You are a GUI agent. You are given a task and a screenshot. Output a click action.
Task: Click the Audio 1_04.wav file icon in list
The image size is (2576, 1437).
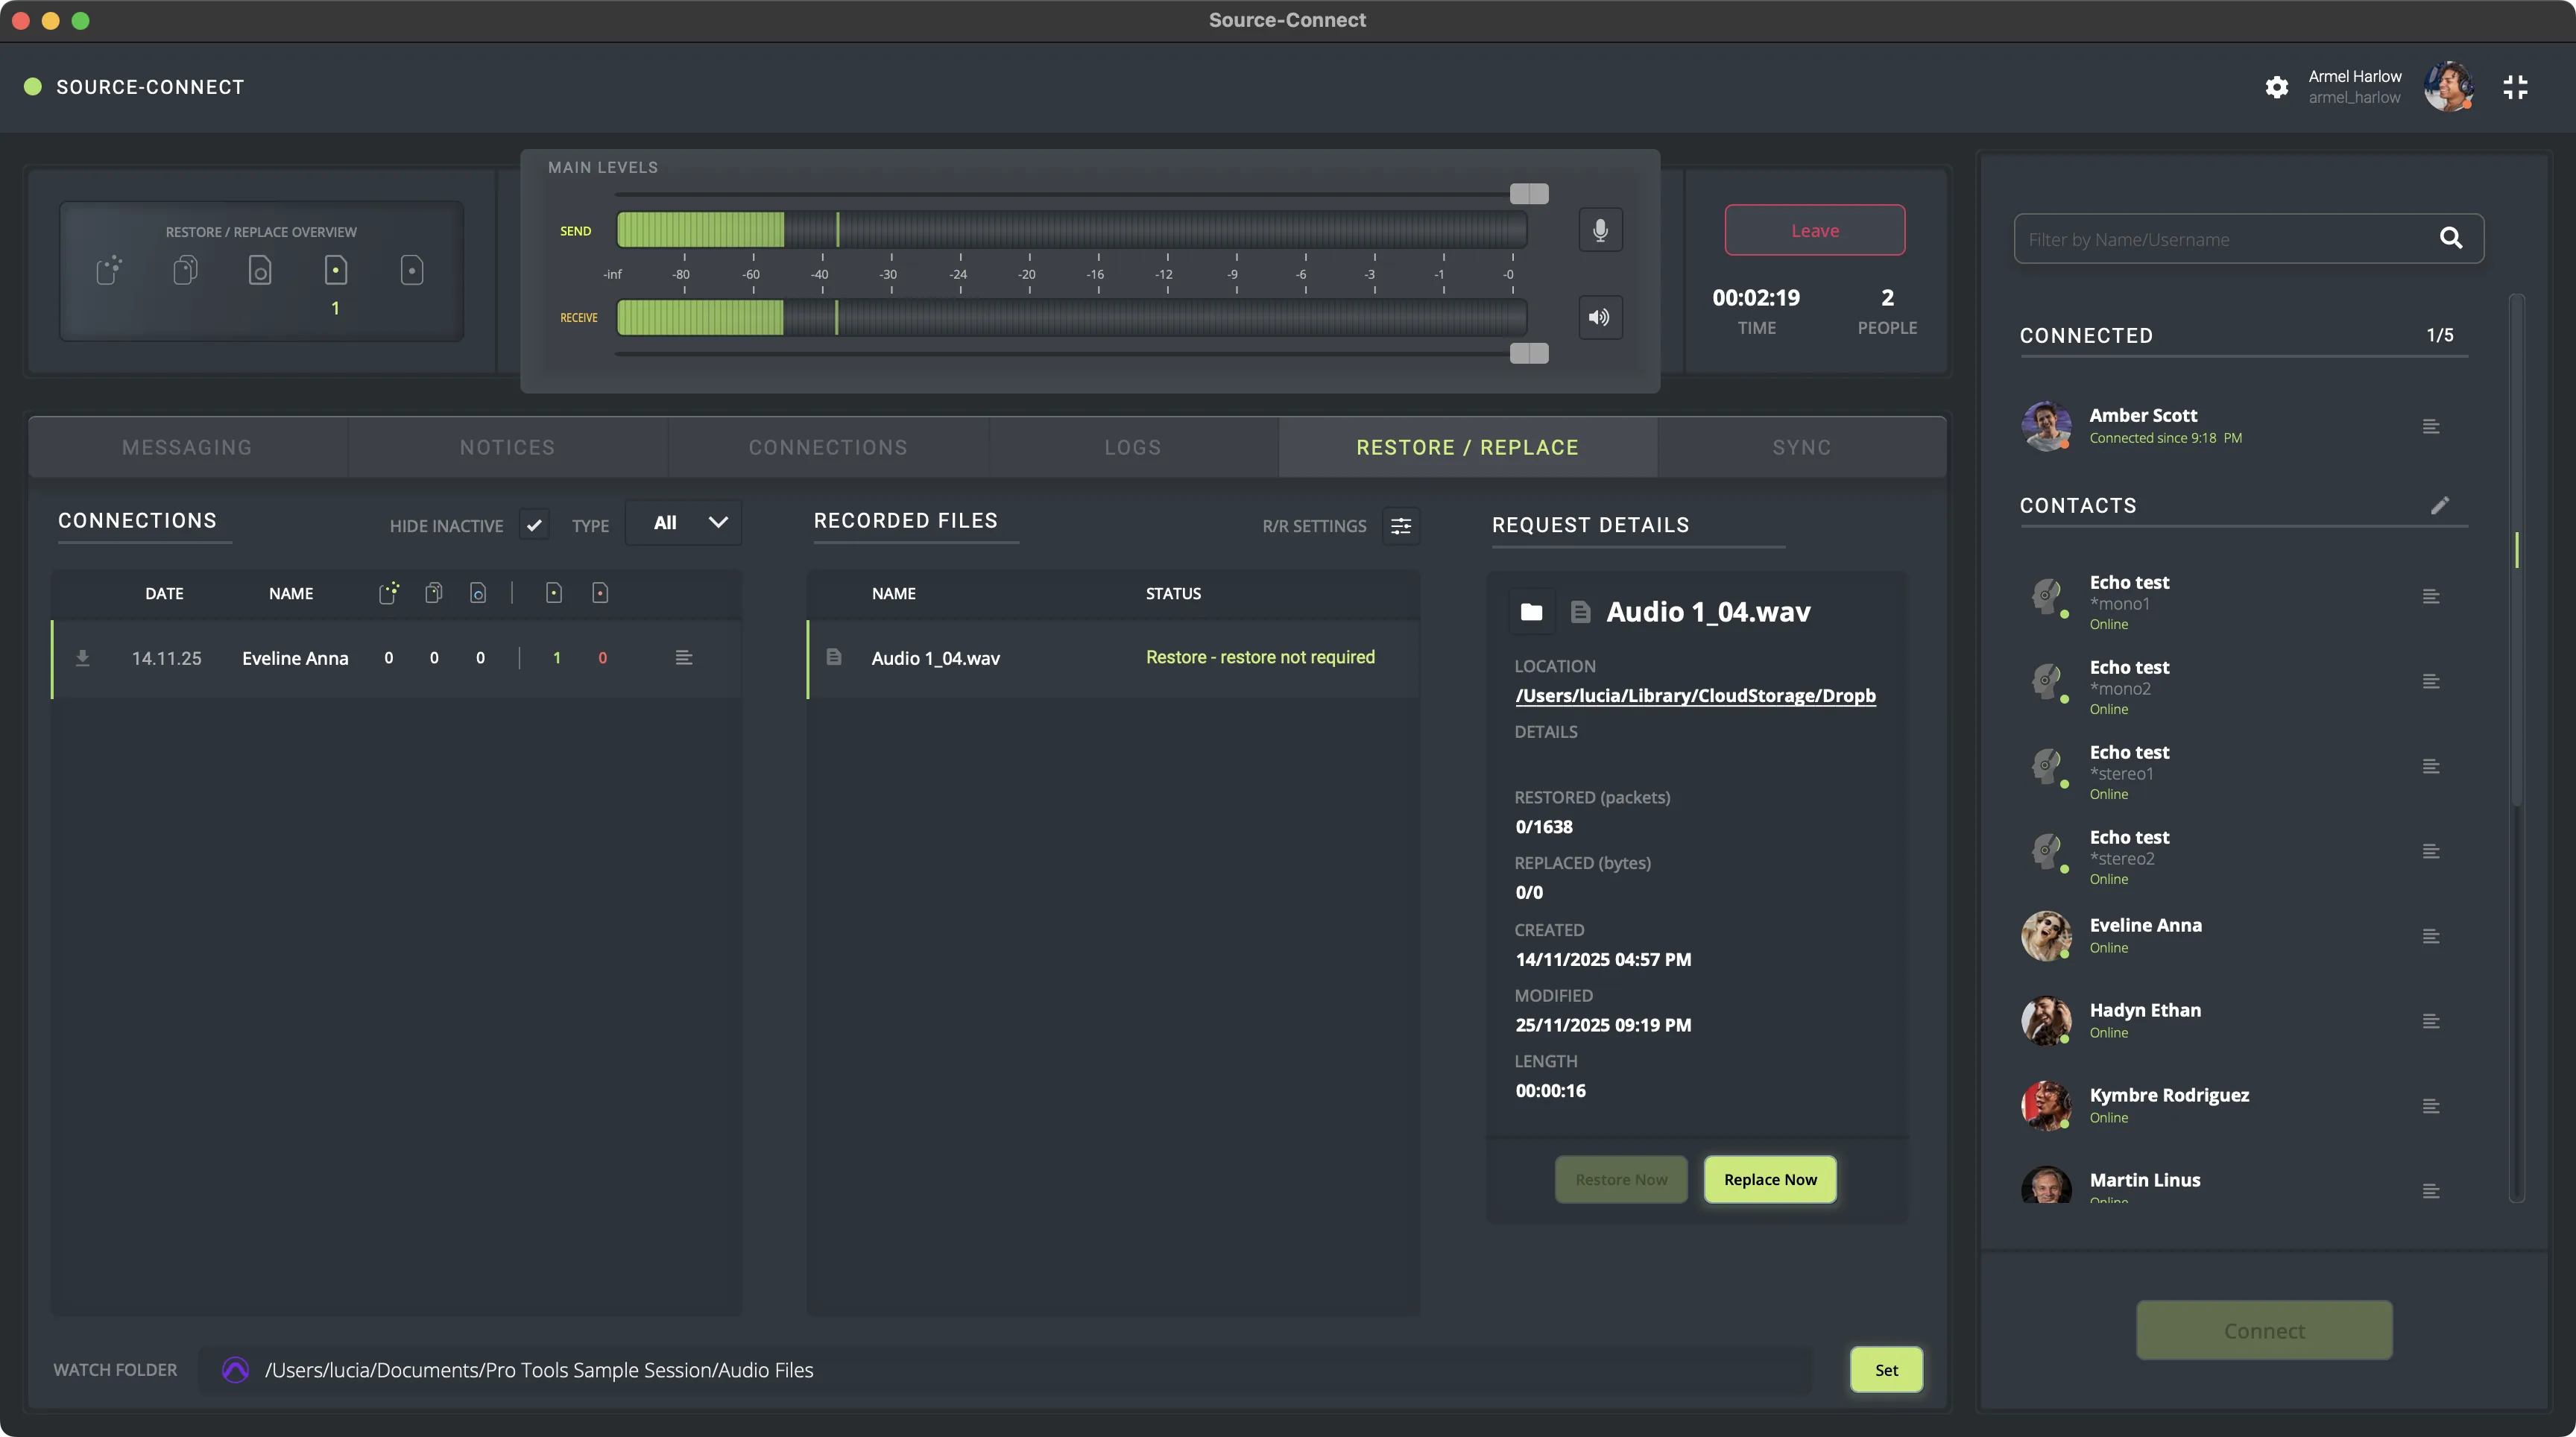(834, 657)
